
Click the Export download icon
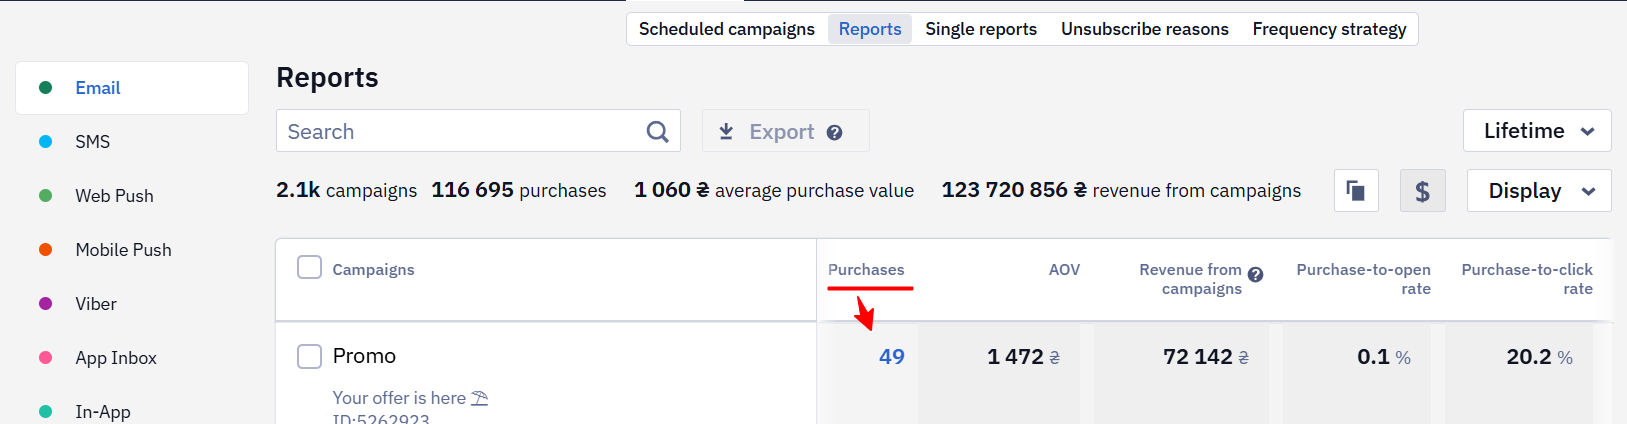[727, 132]
